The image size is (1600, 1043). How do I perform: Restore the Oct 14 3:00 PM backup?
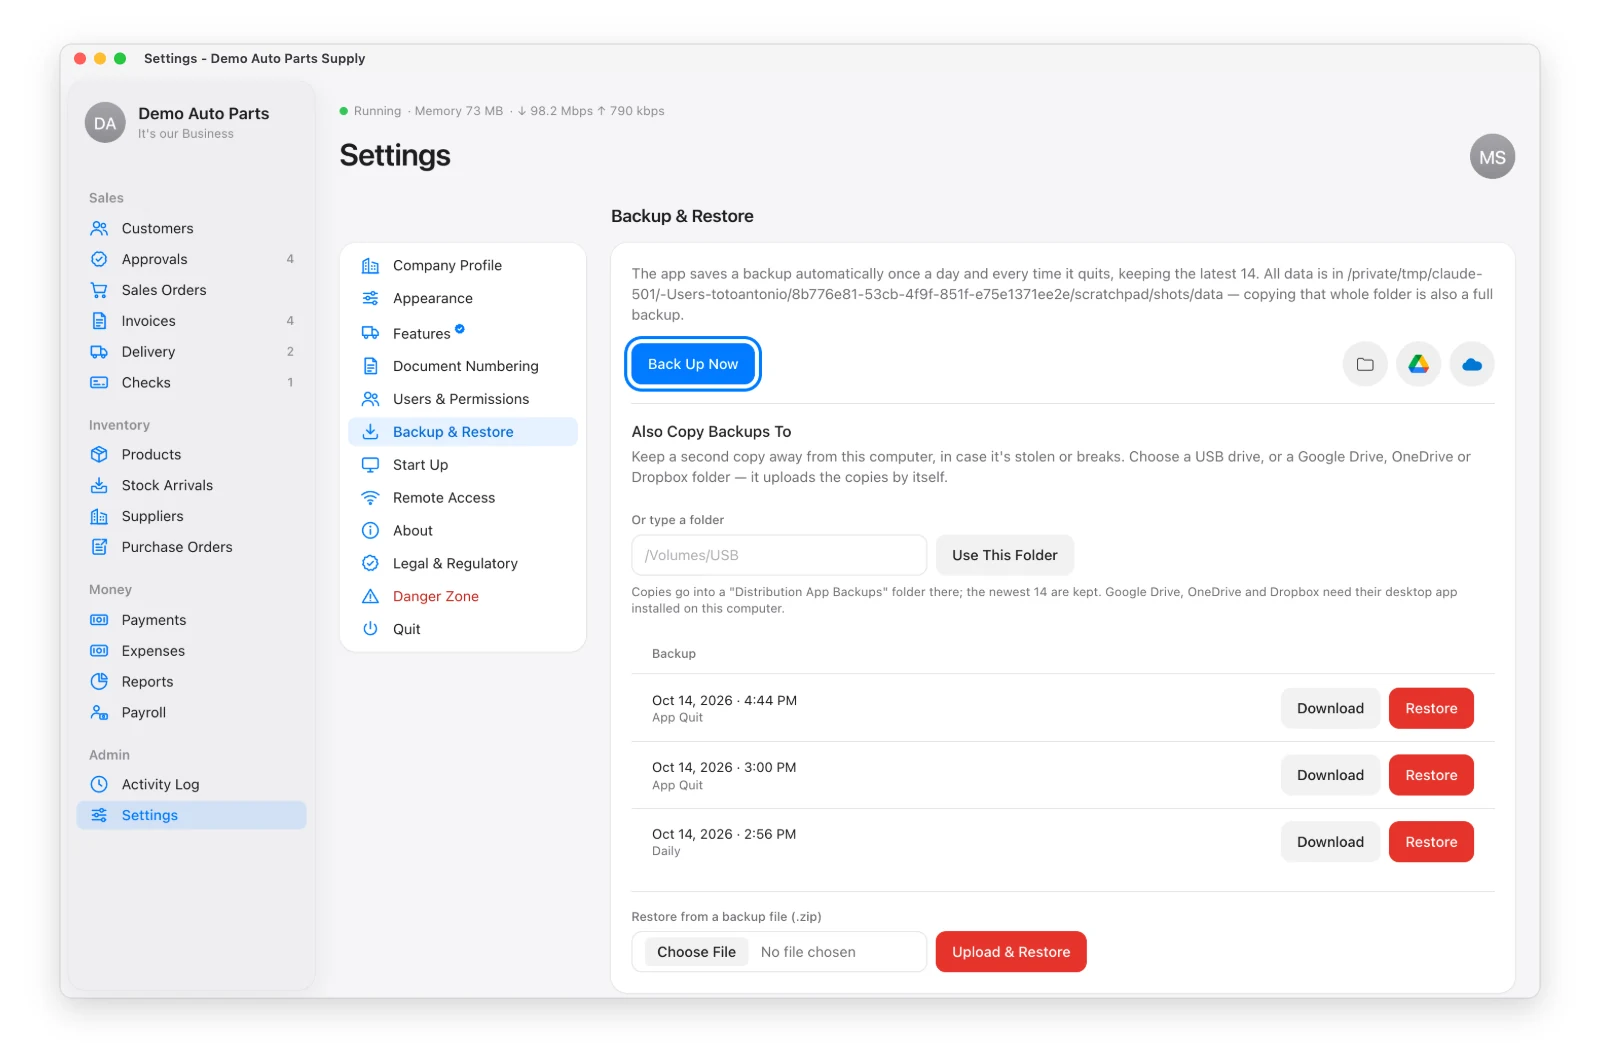pos(1431,775)
